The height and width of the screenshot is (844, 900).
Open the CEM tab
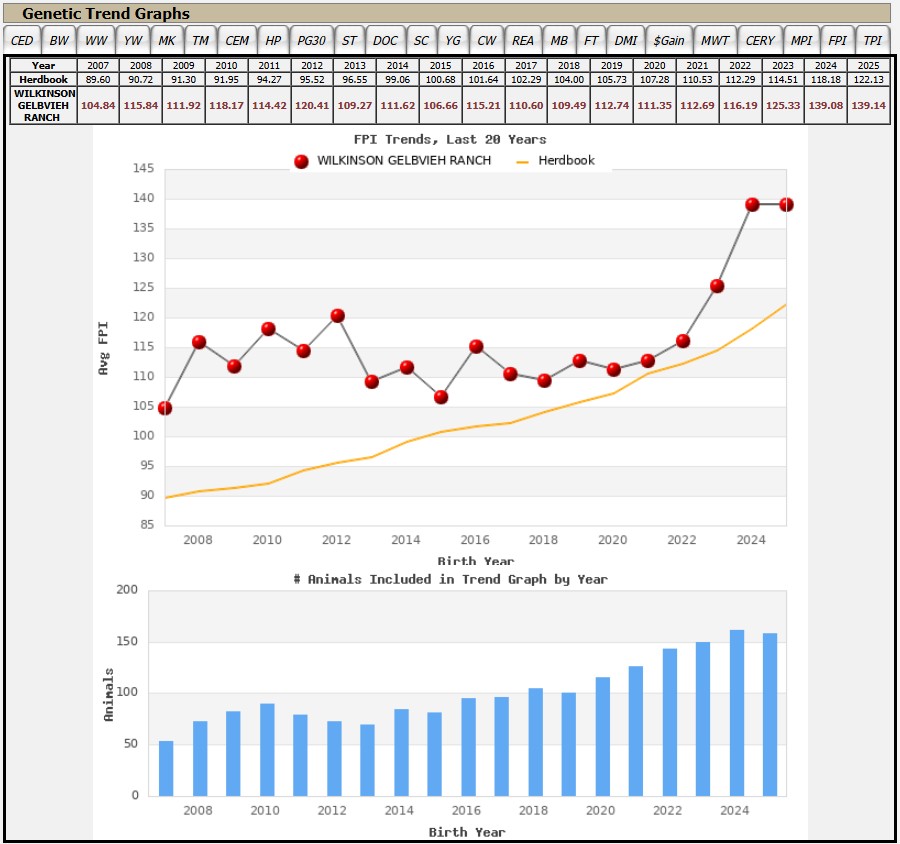[236, 40]
